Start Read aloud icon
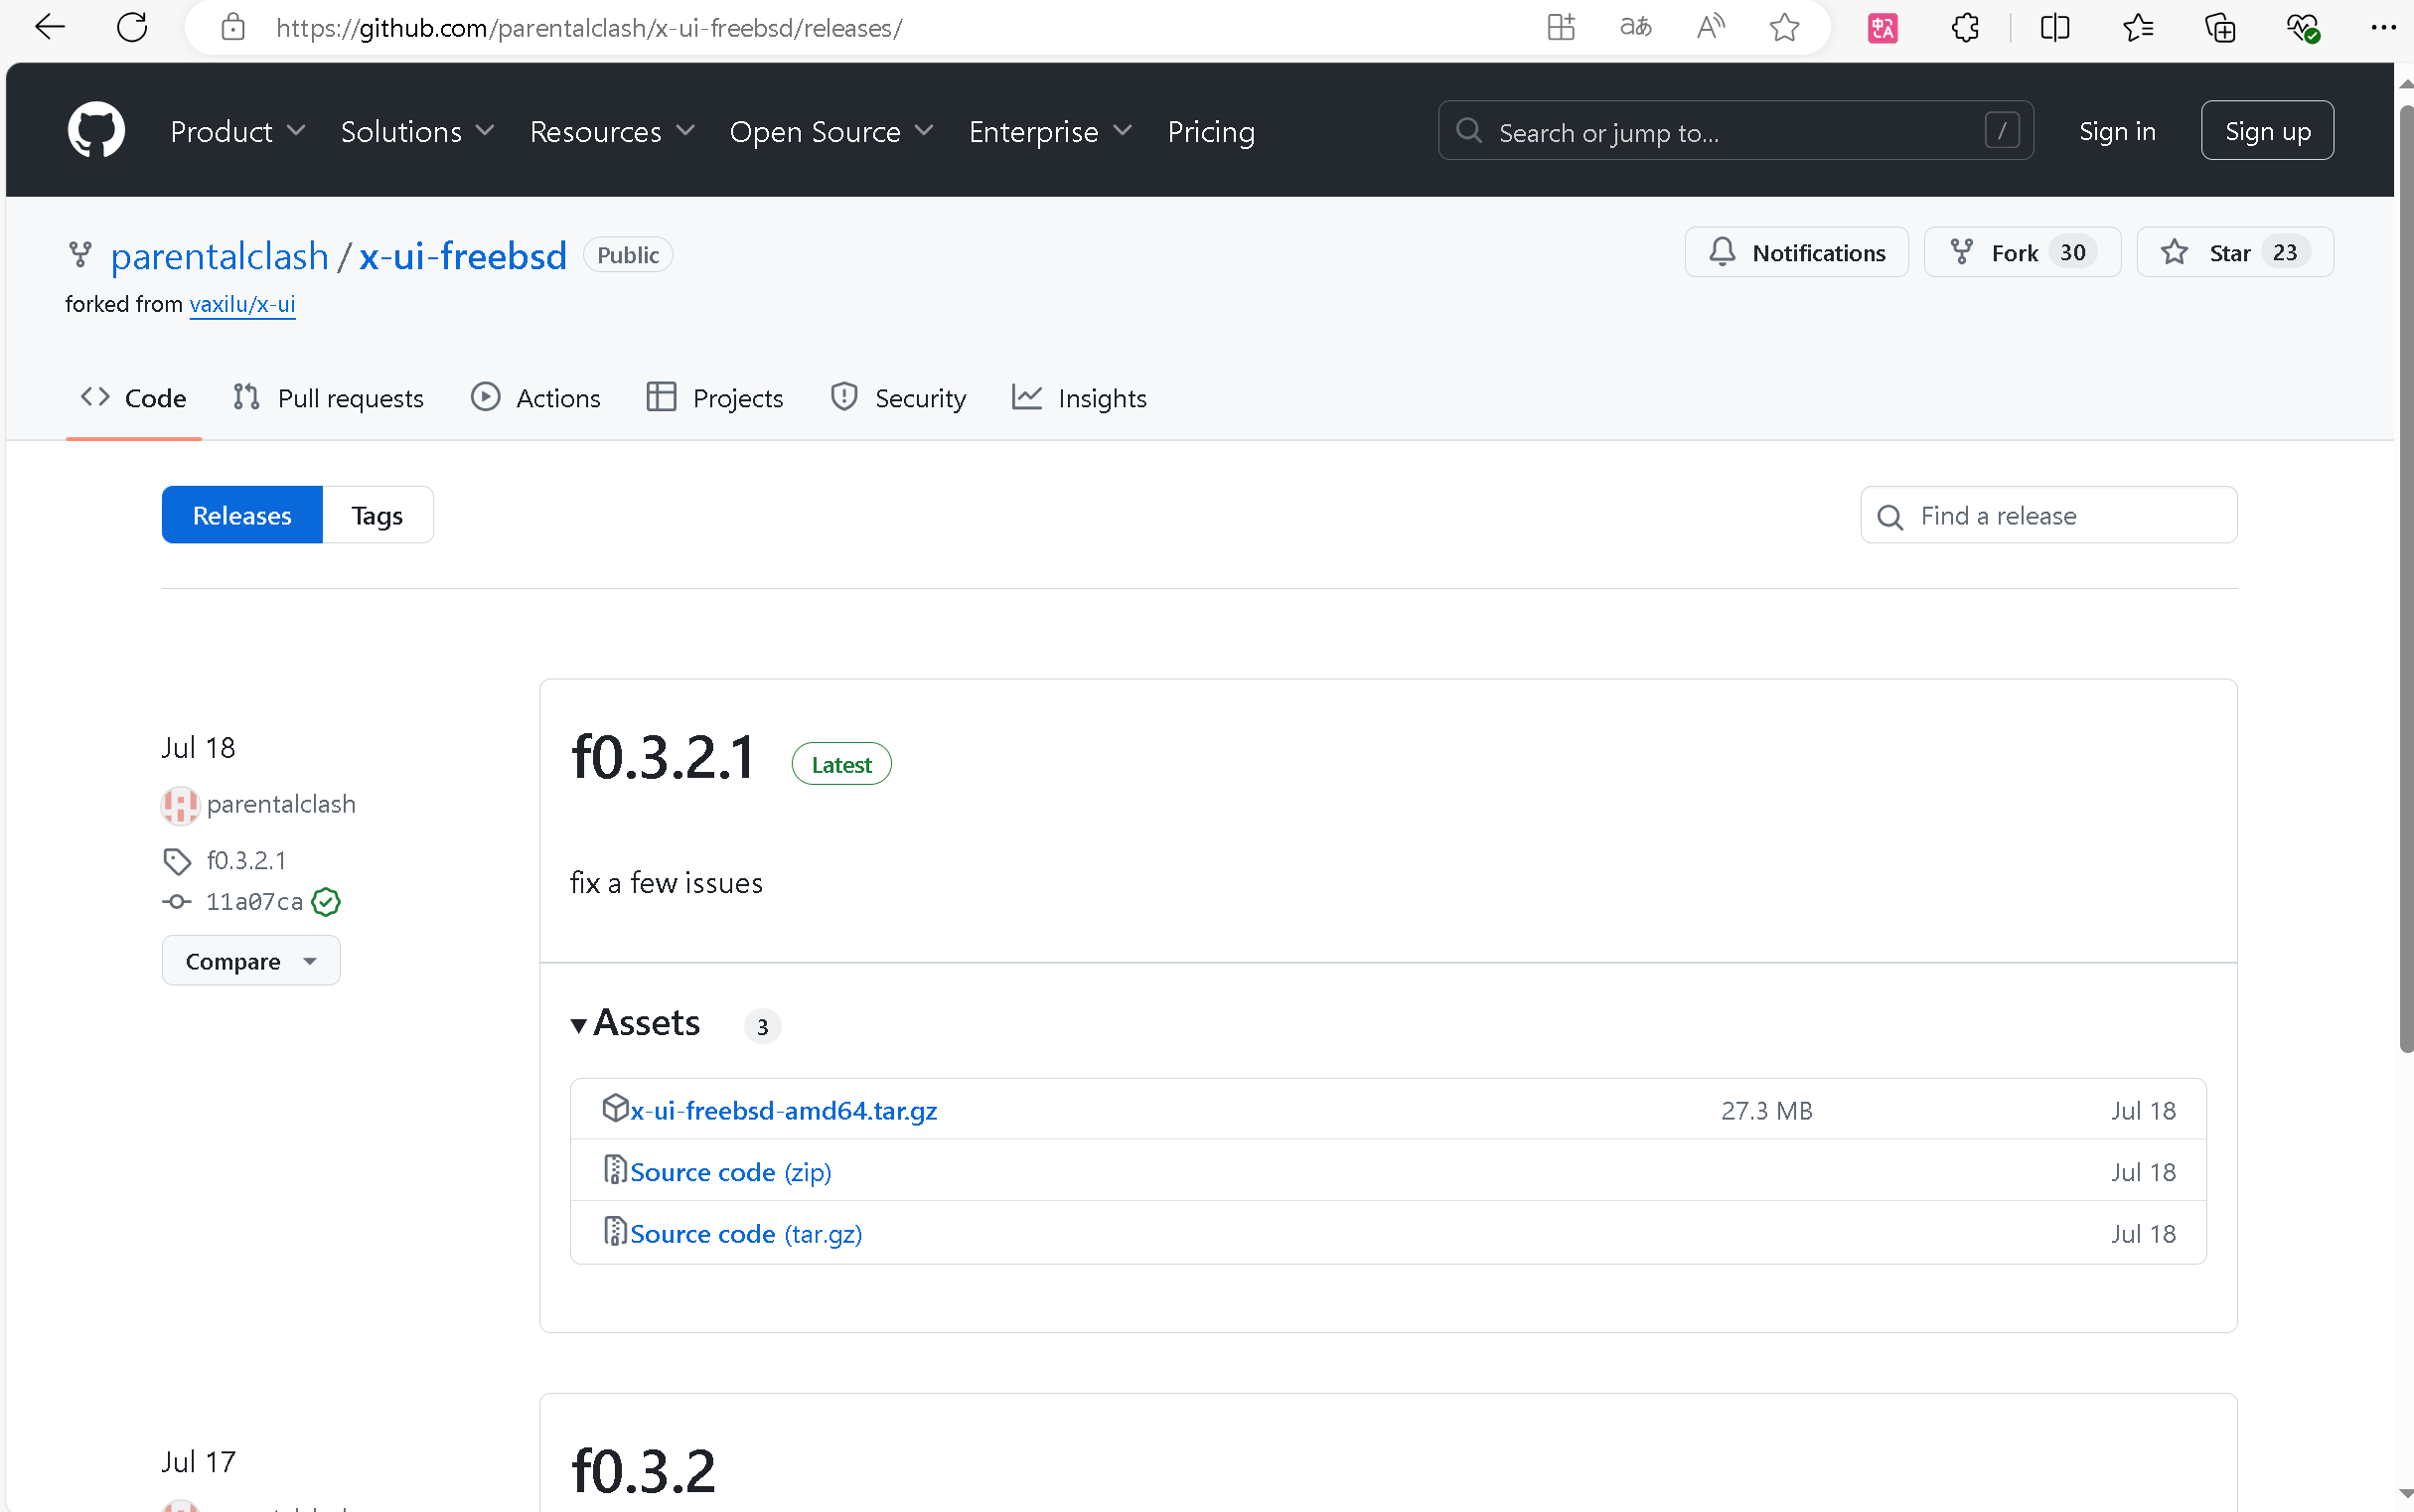This screenshot has width=2414, height=1512. 1710,27
